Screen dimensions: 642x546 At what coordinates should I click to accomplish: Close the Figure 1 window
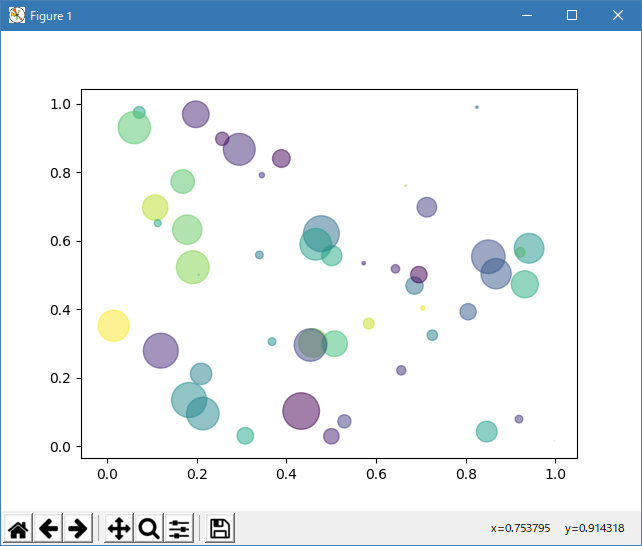618,16
